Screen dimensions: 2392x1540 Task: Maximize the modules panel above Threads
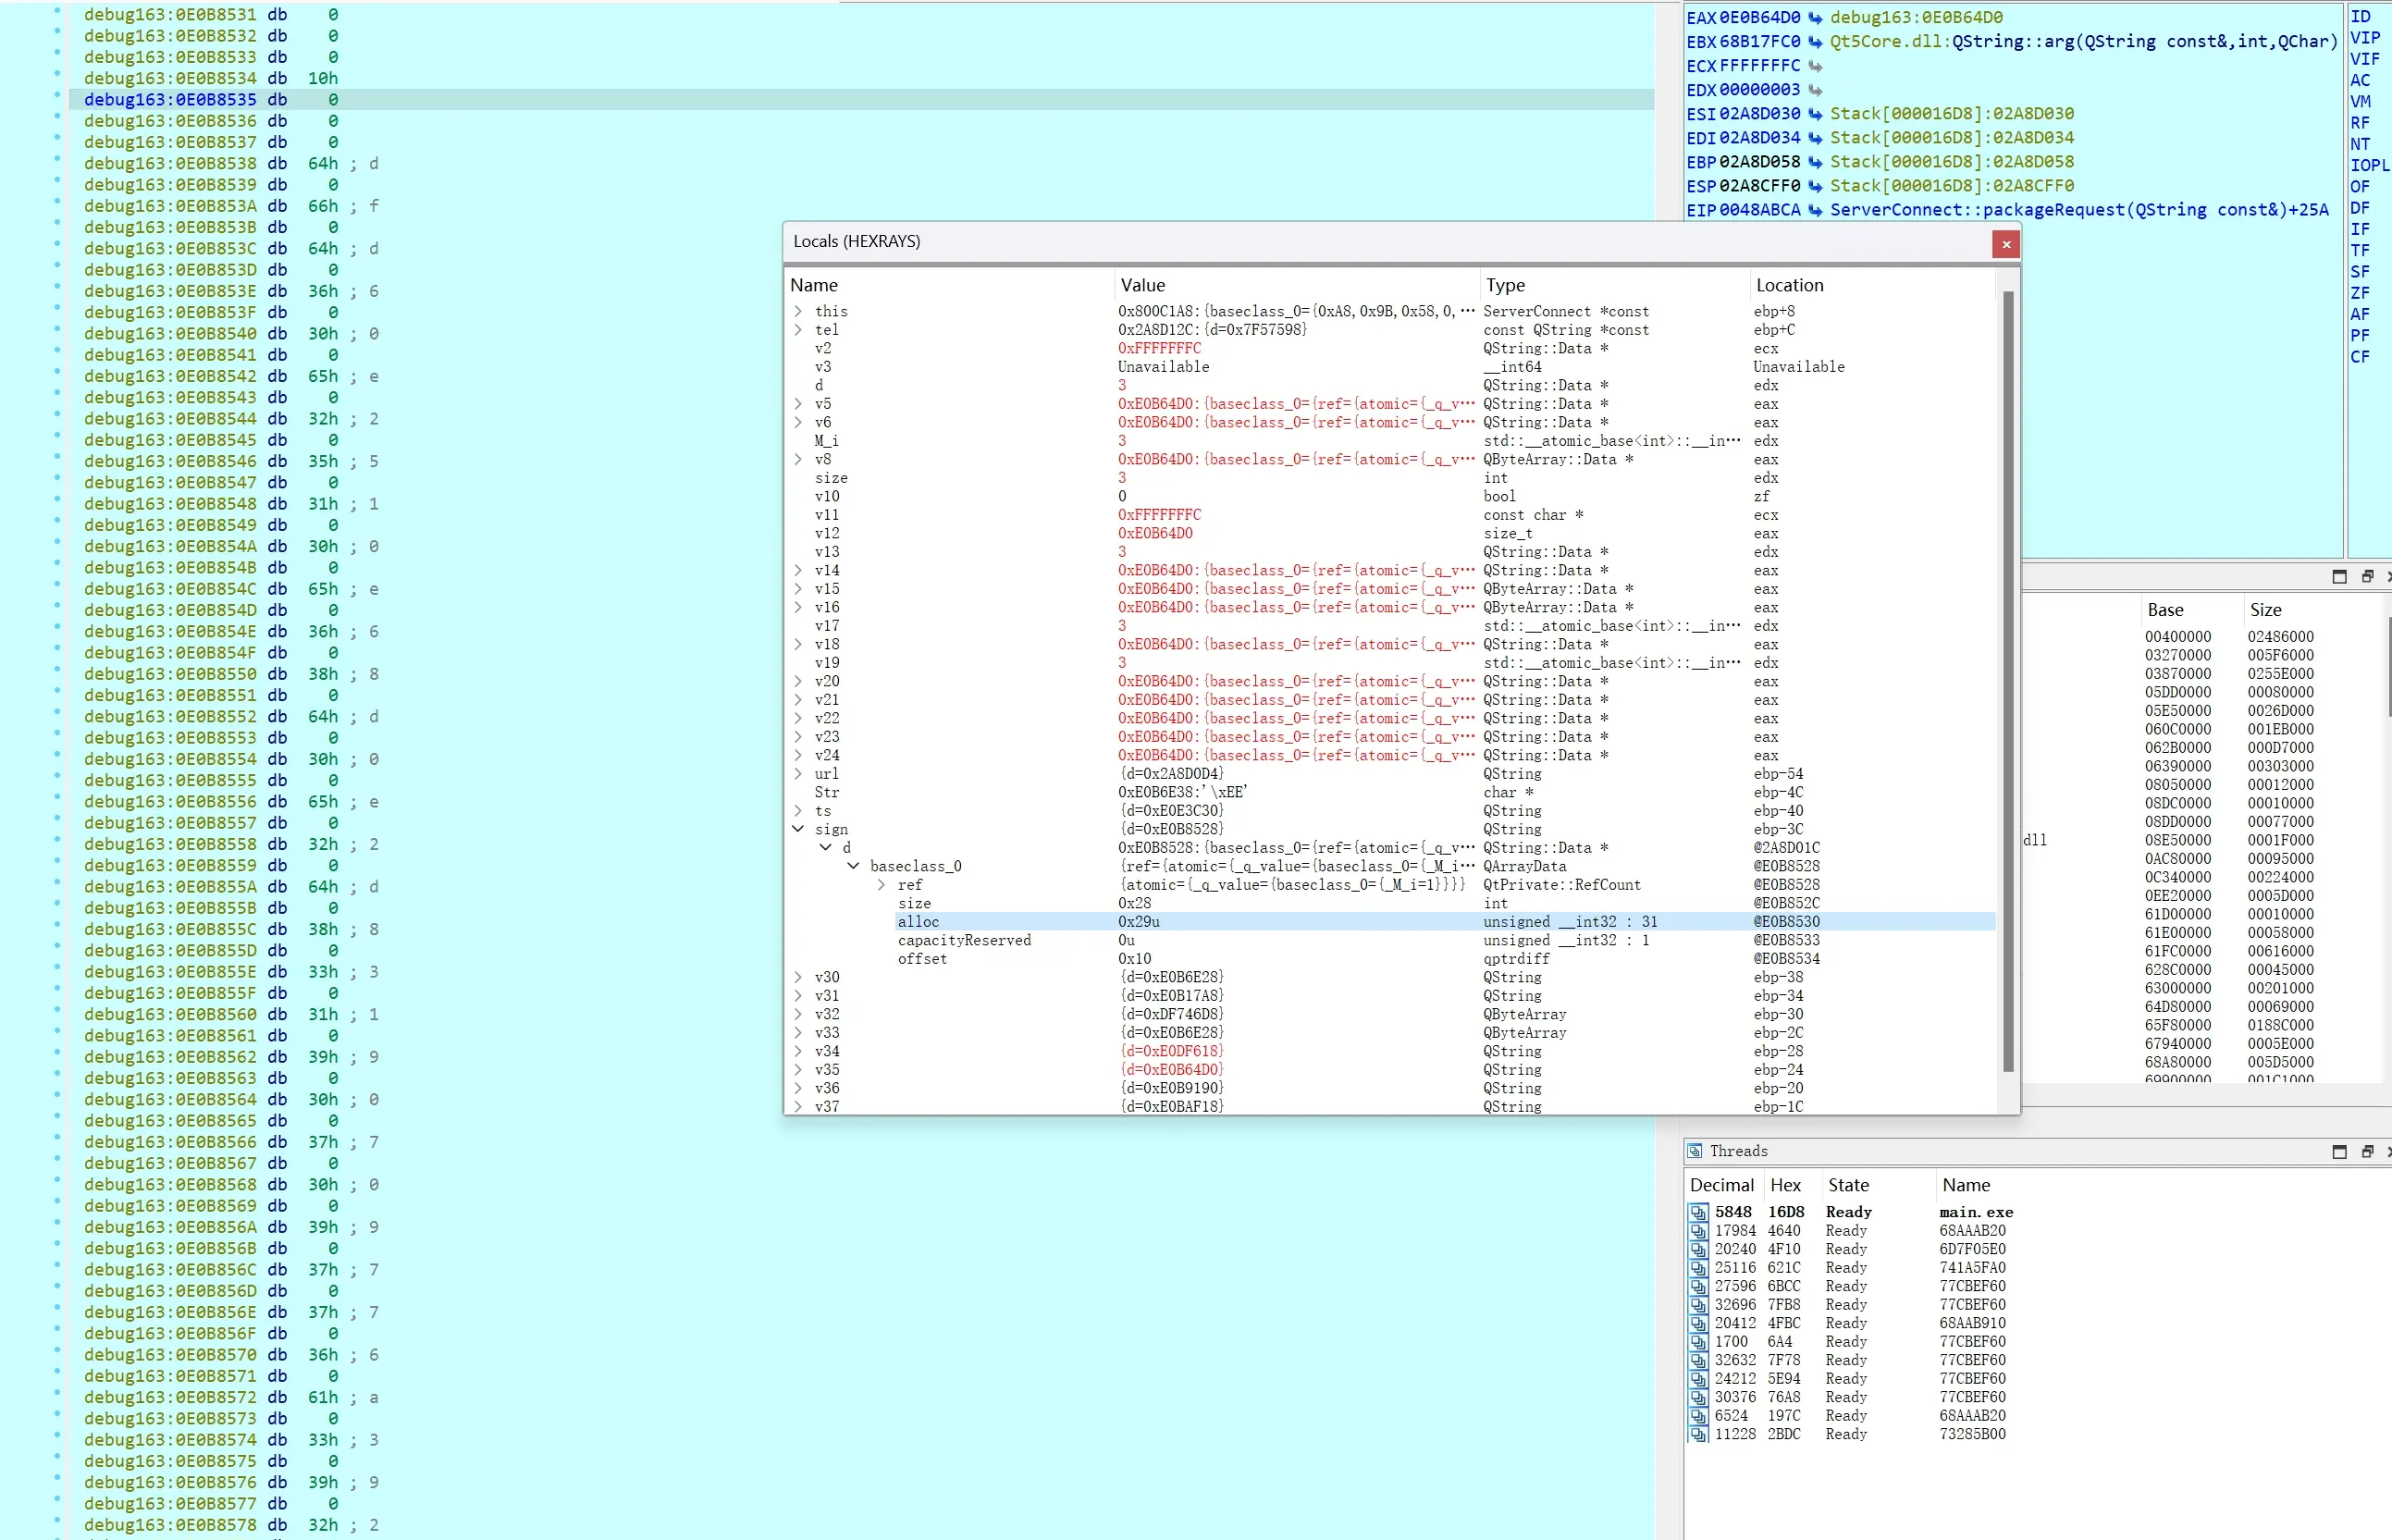pyautogui.click(x=2339, y=576)
